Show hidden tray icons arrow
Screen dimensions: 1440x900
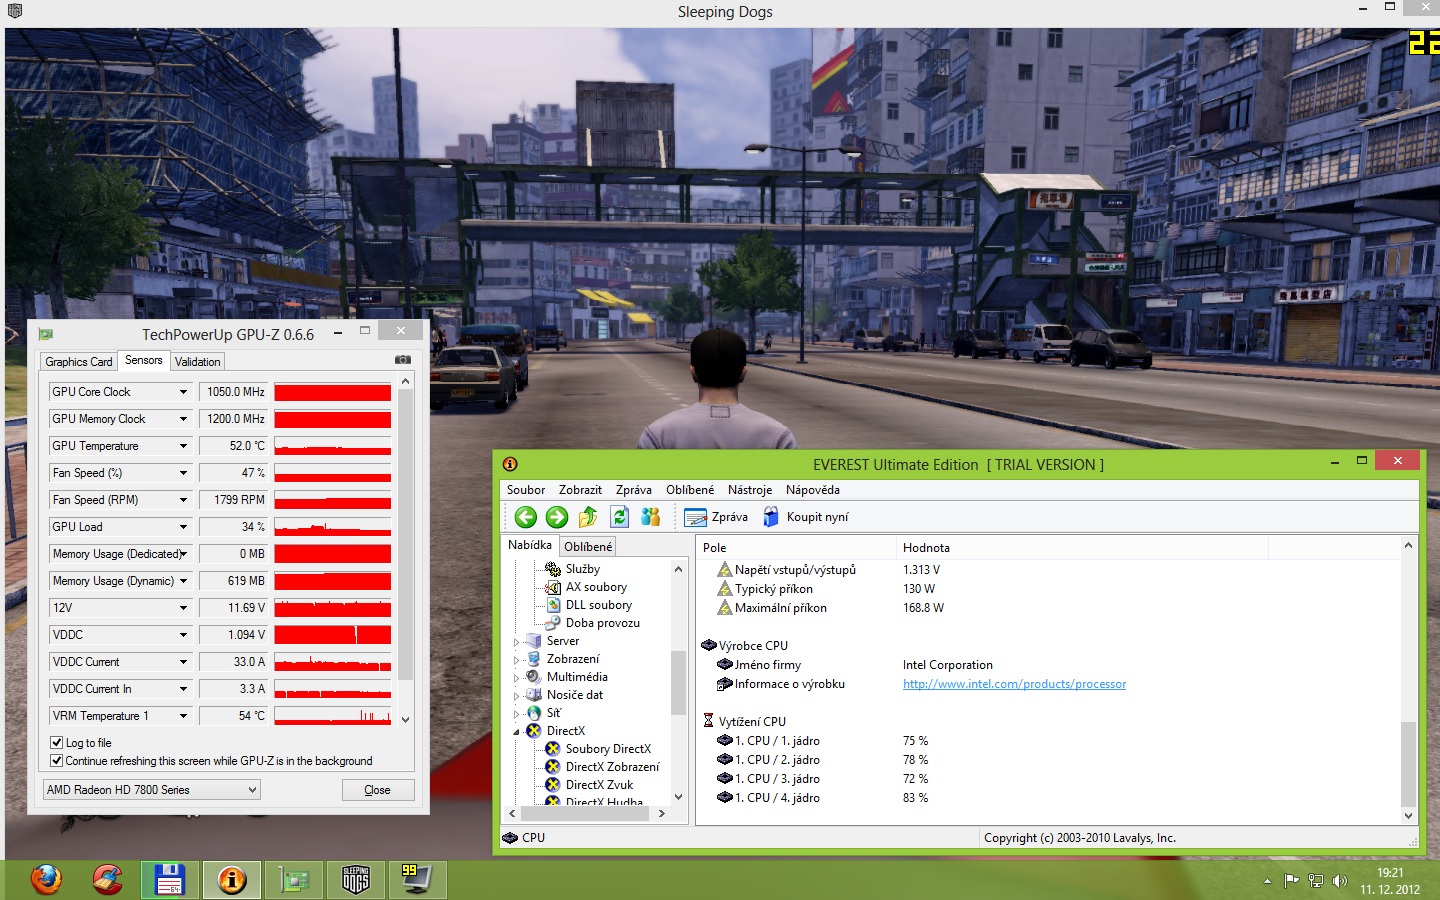[x=1267, y=881]
